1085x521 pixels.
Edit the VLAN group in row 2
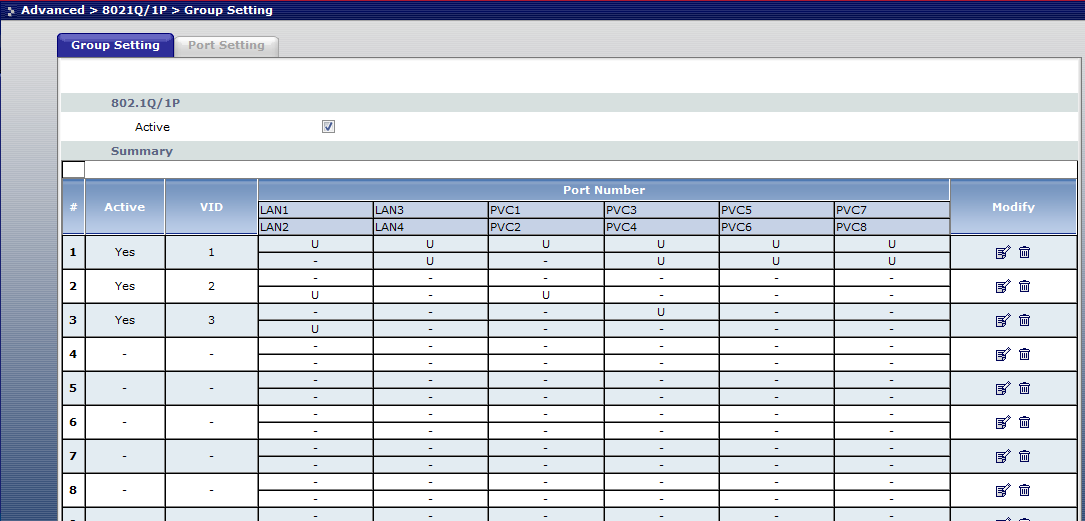(1003, 286)
